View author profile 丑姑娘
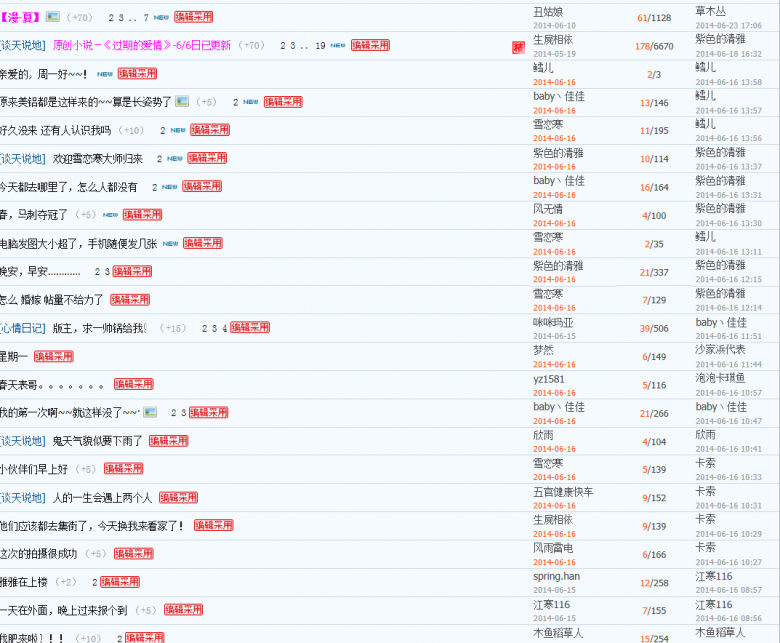Viewport: 780px width, 643px height. [551, 11]
